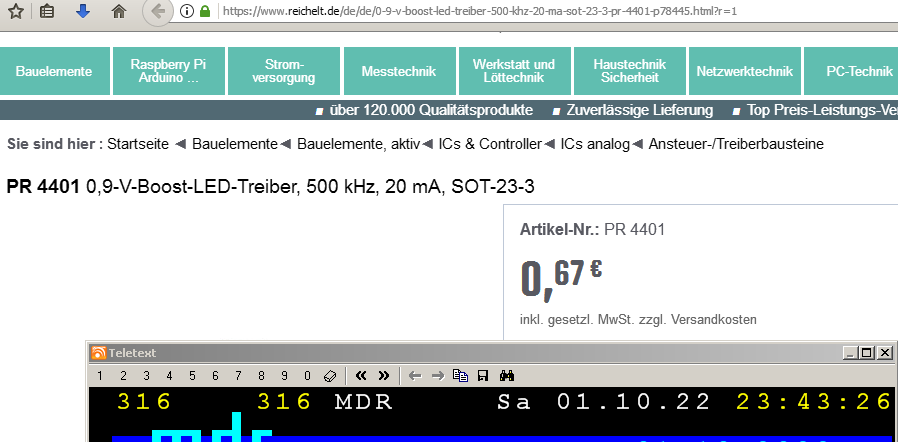Click 'über 120.000 Qualitätsprodukte' banner text
Screen dimensions: 898x442
tap(431, 110)
